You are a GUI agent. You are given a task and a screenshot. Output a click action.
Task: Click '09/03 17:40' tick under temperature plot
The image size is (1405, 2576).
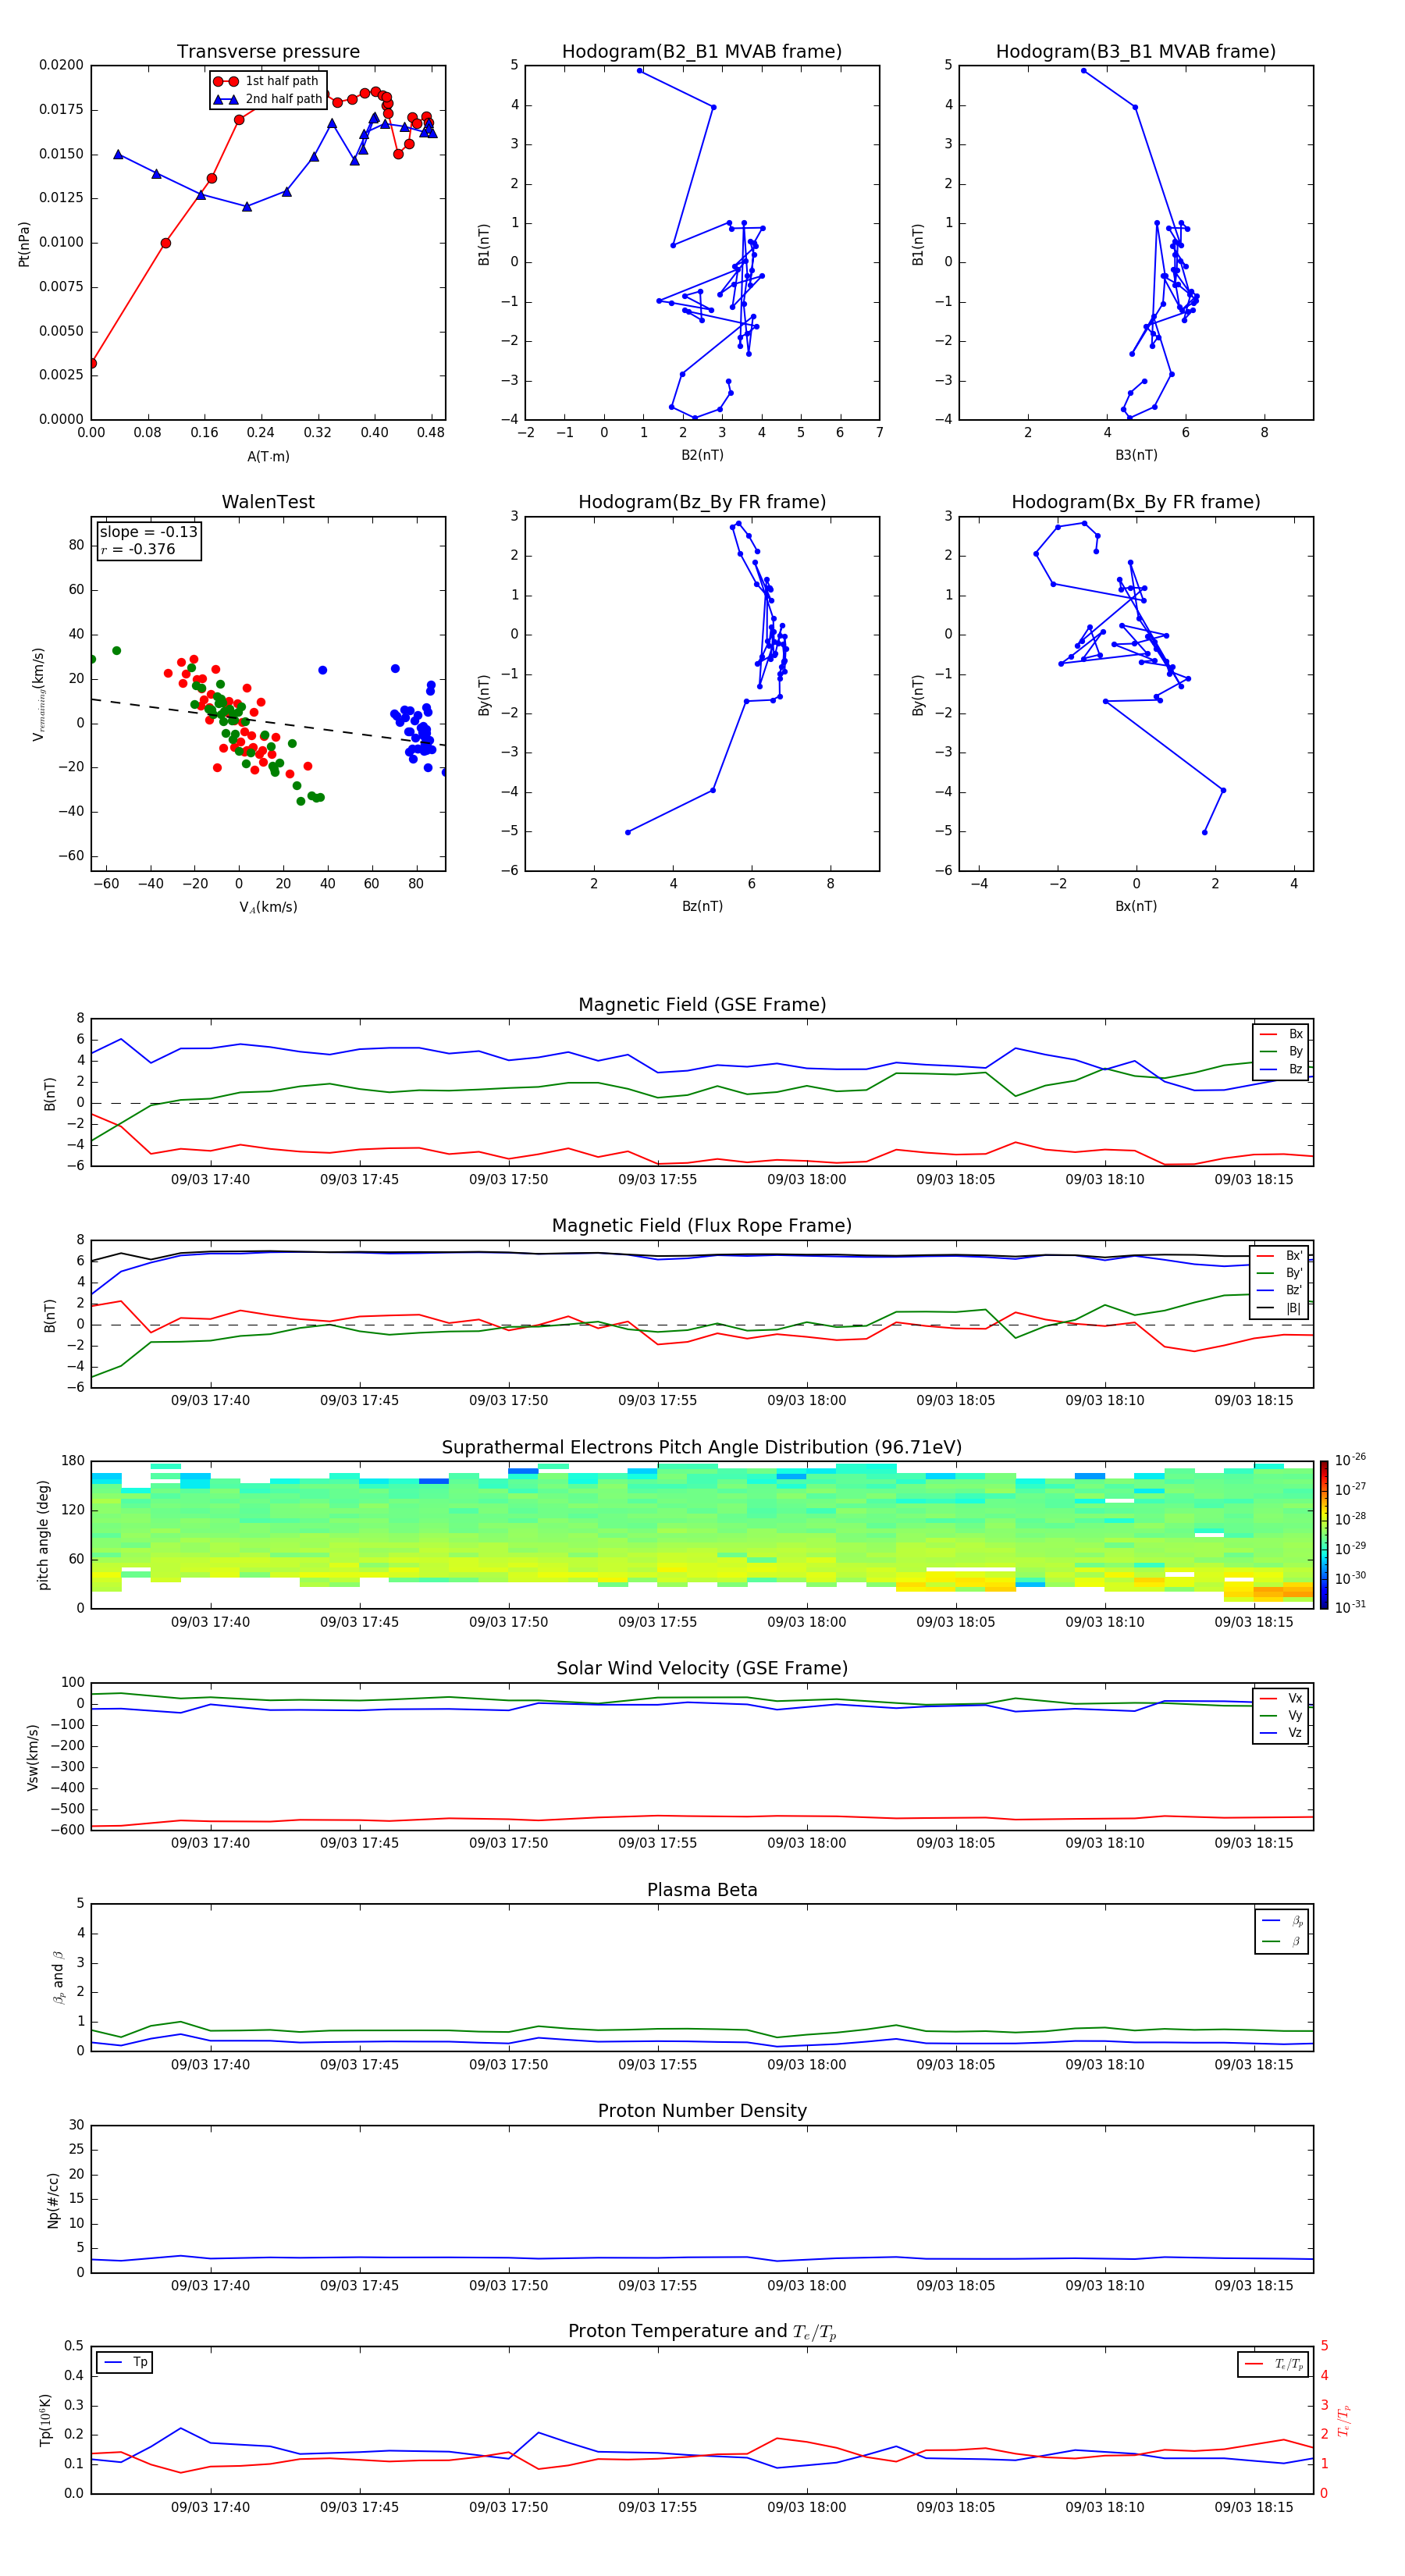click(210, 2508)
